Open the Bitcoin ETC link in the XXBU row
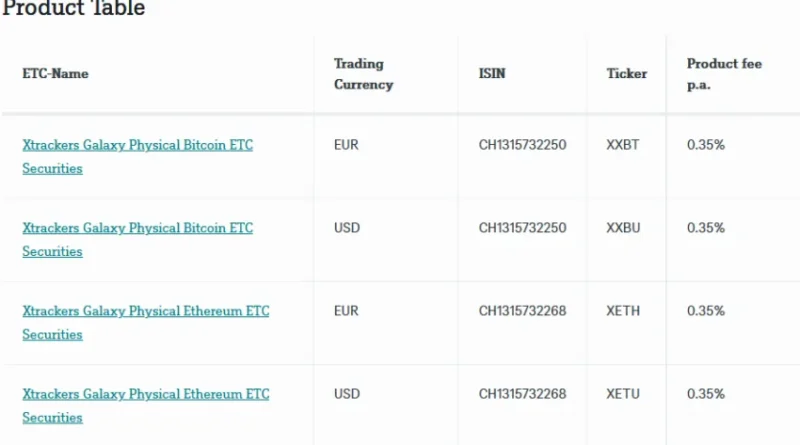Image resolution: width=800 pixels, height=445 pixels. pyautogui.click(x=137, y=228)
